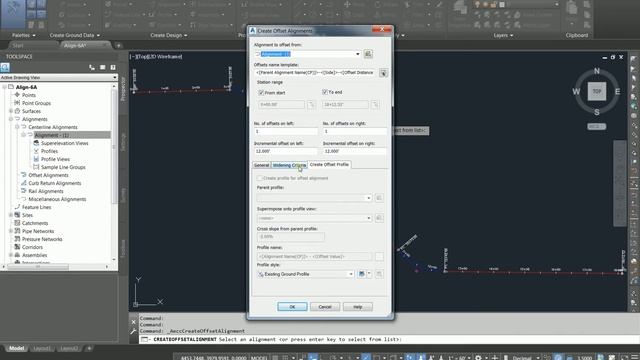Viewport: 640px width, 360px height.
Task: Click Toolspace prospector magnifier icon
Action: (5, 67)
